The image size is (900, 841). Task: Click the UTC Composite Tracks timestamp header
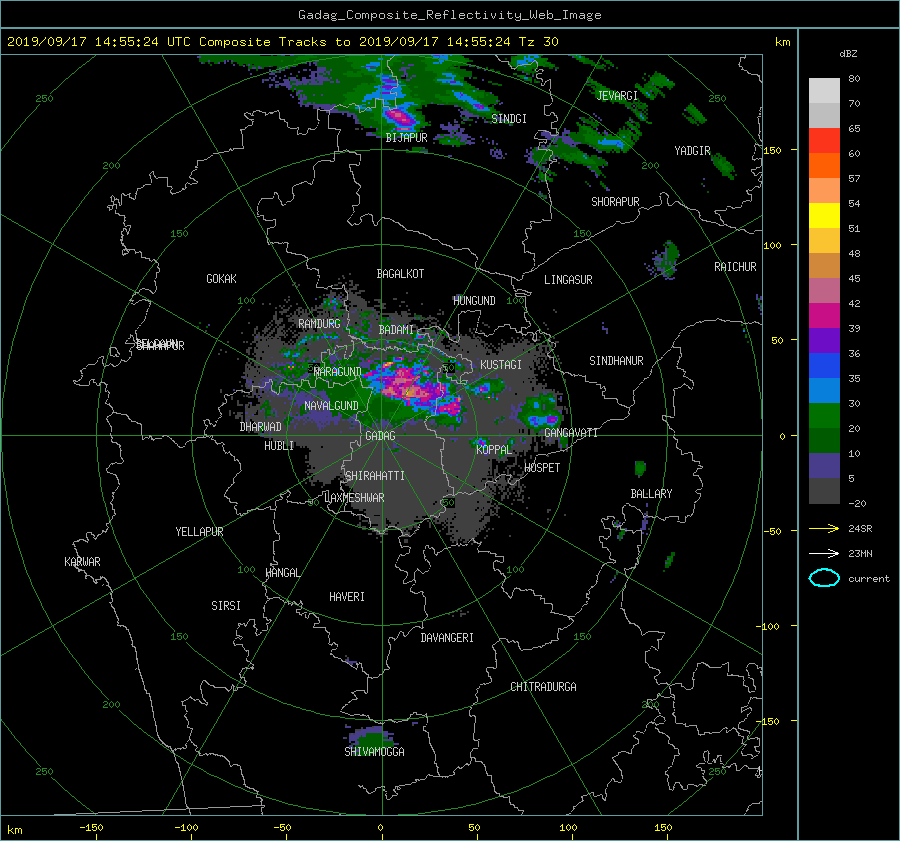(282, 42)
